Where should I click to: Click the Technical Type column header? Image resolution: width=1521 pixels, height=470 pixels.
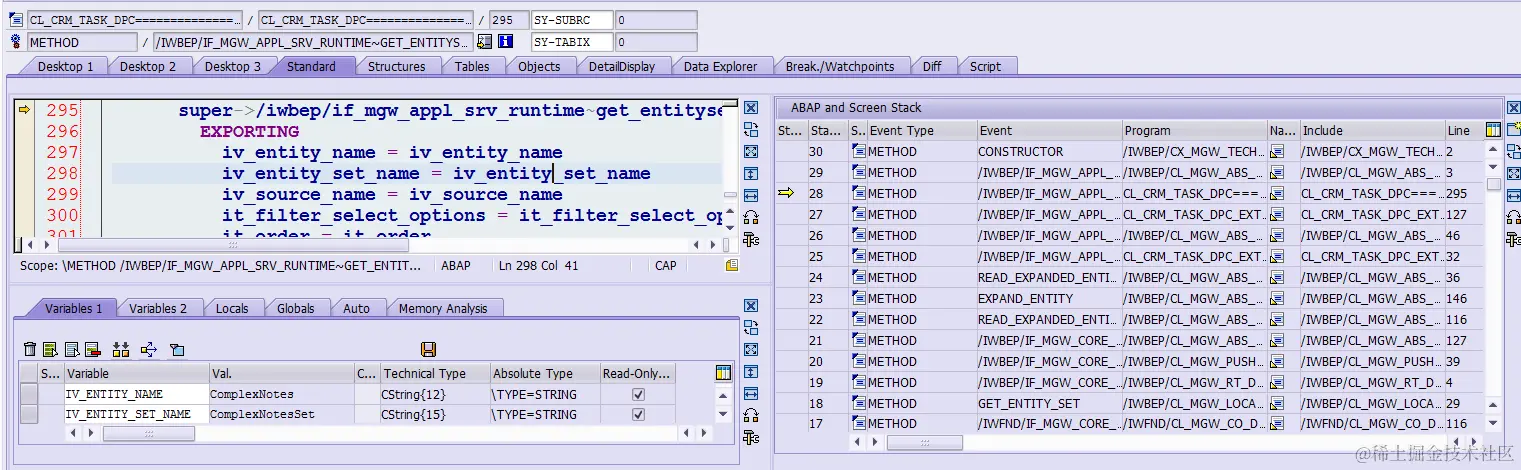coord(435,374)
